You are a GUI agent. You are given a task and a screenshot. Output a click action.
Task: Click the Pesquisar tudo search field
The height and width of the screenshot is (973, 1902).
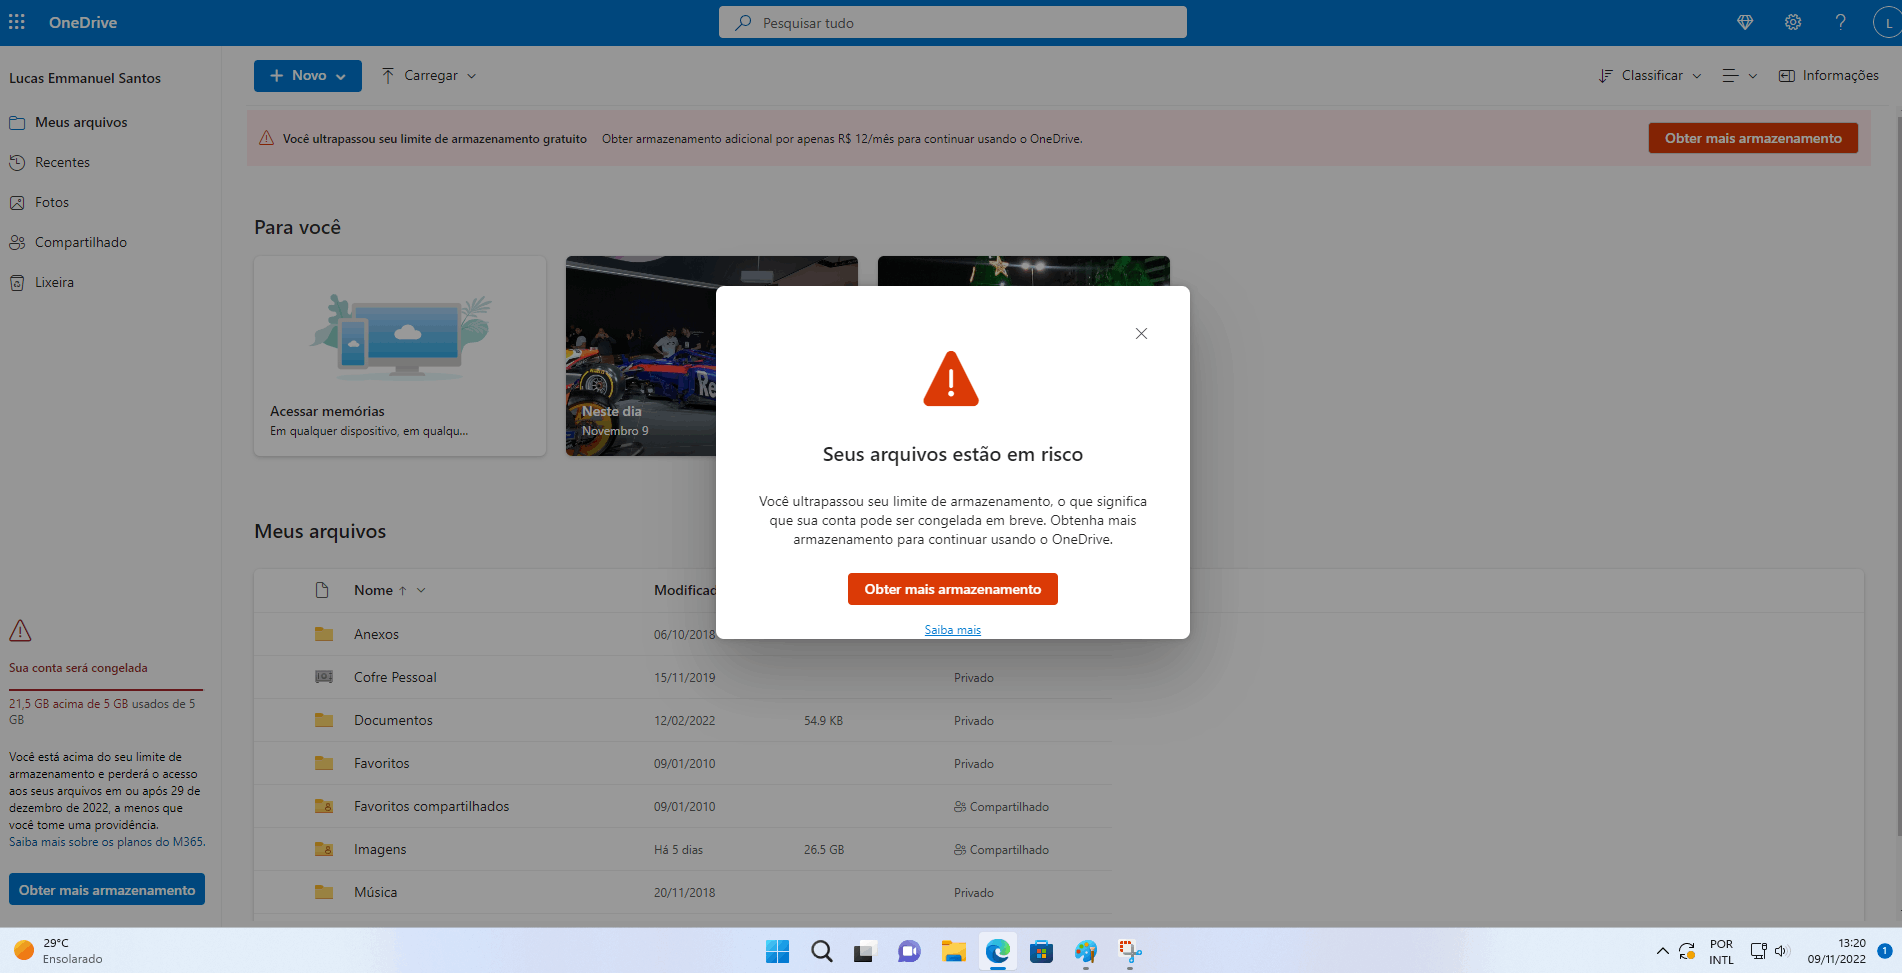953,22
